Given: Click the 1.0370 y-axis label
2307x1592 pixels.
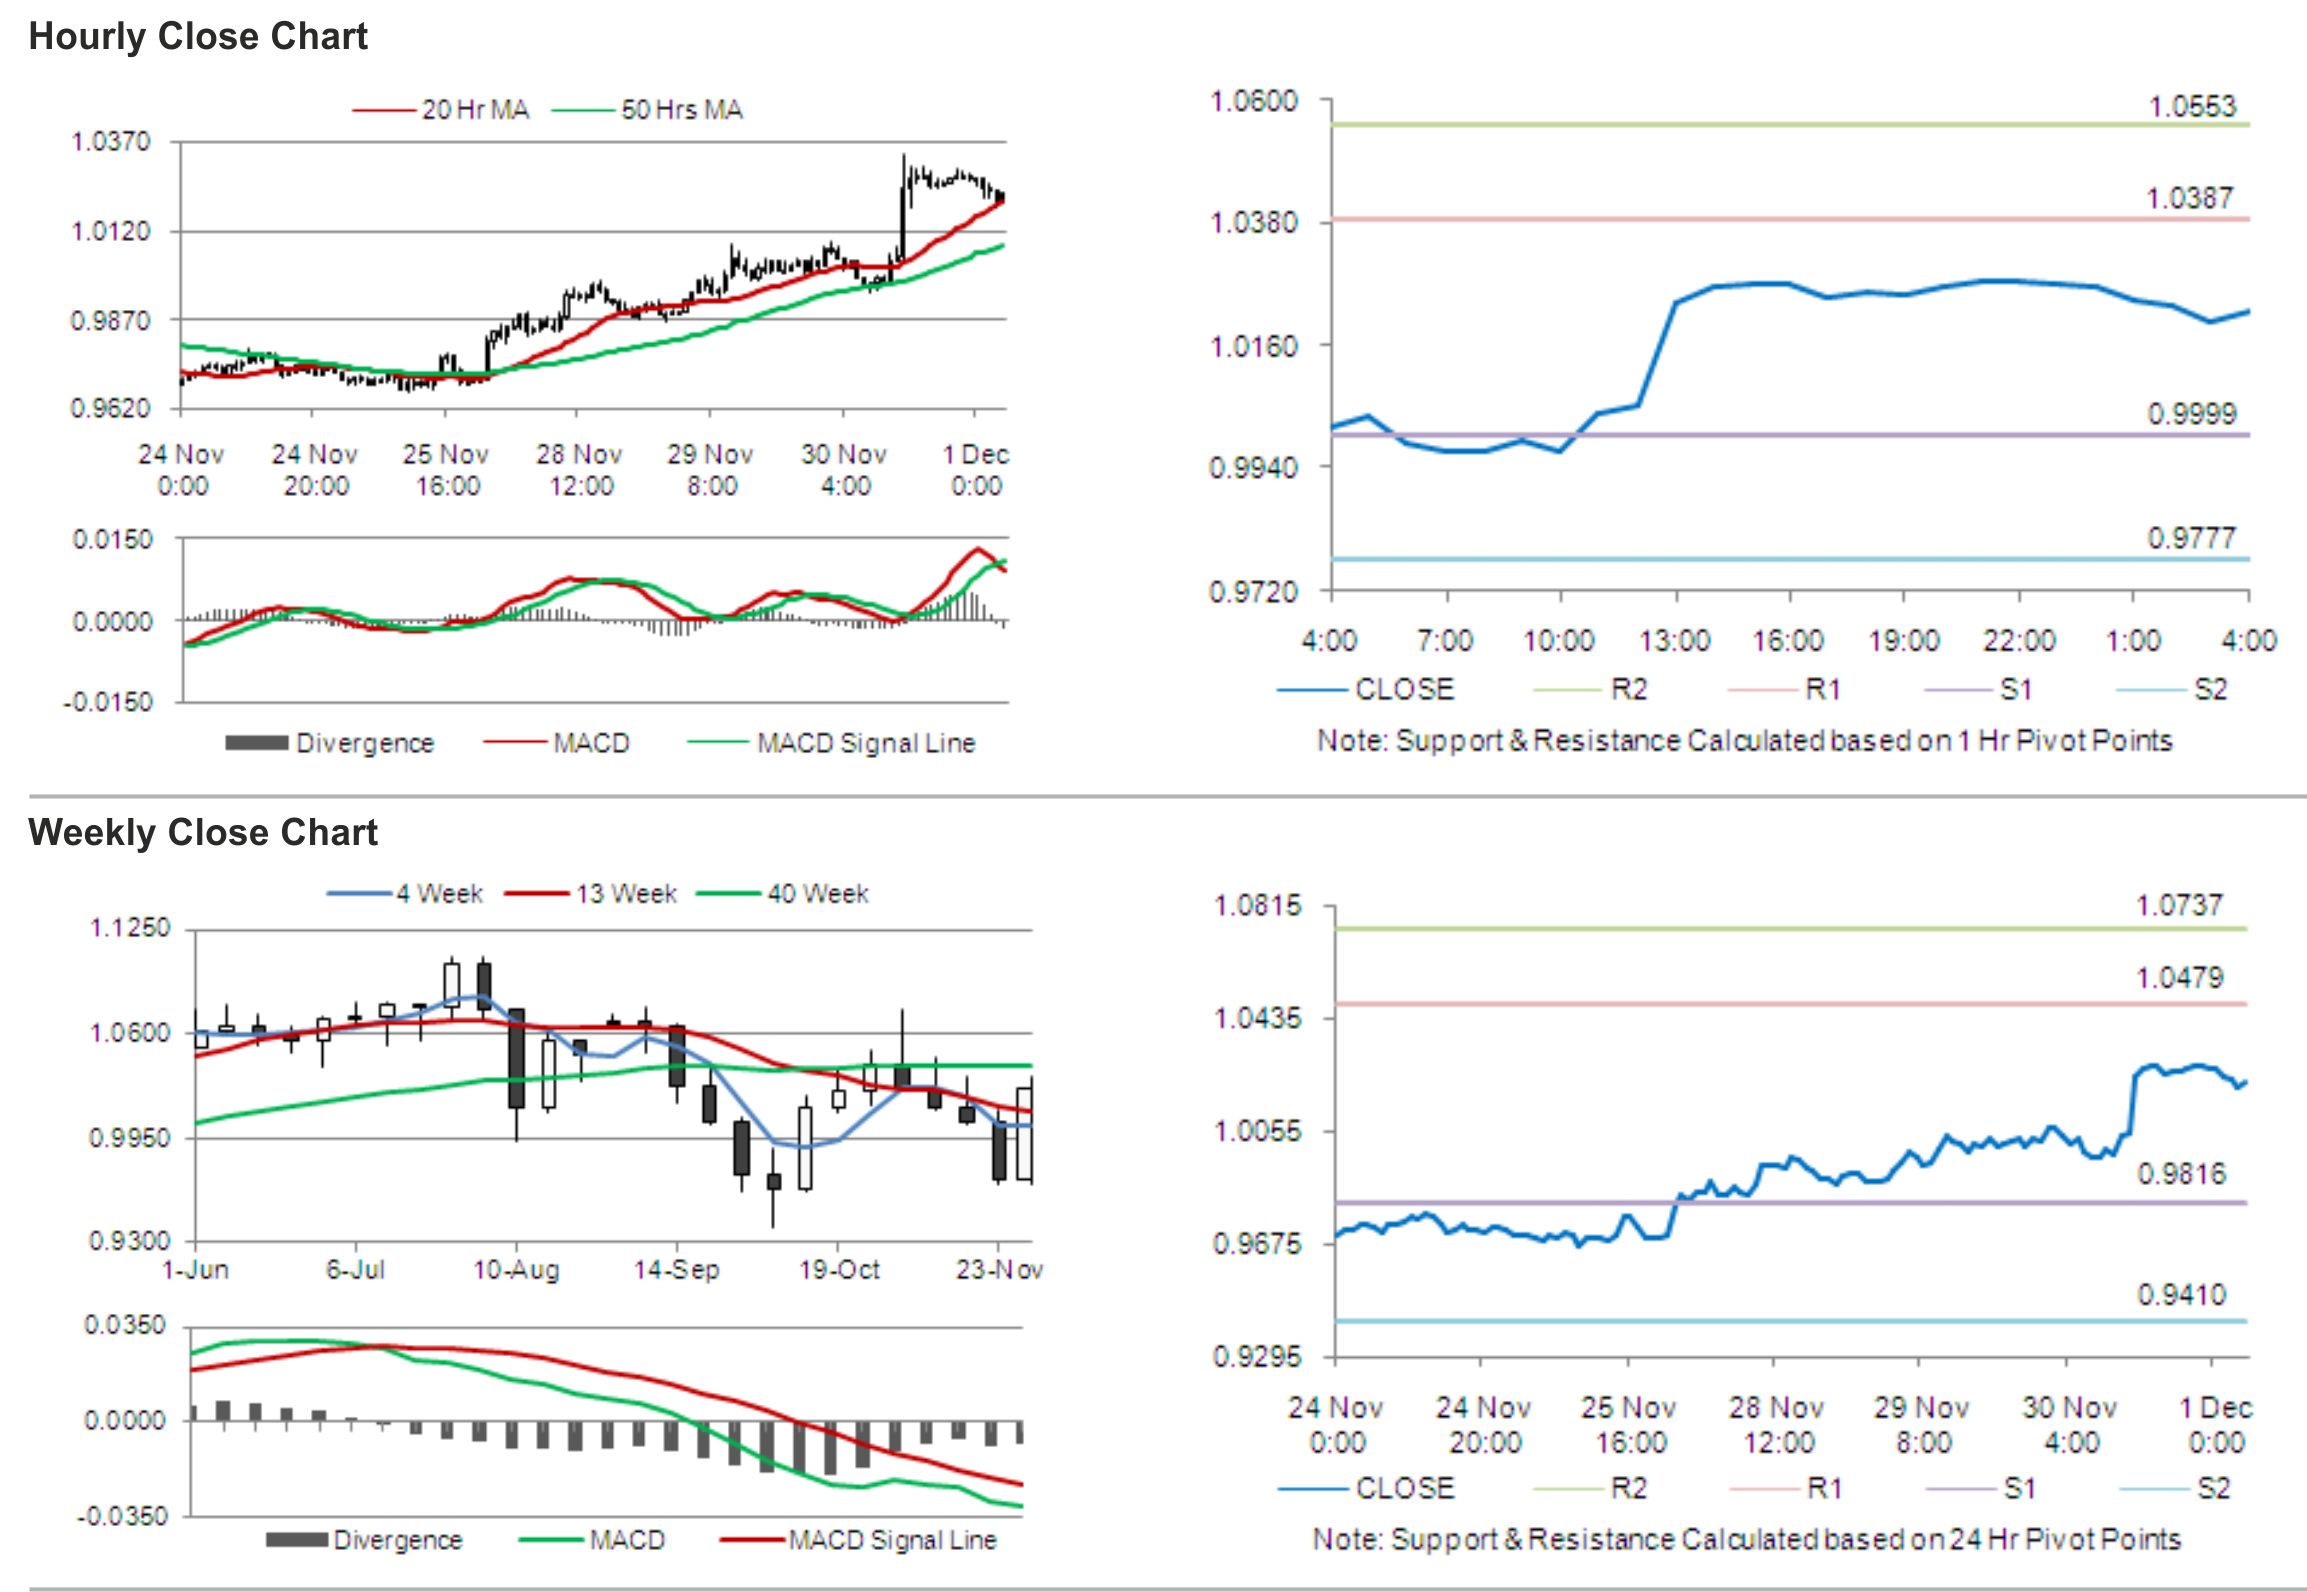Looking at the screenshot, I should [110, 141].
